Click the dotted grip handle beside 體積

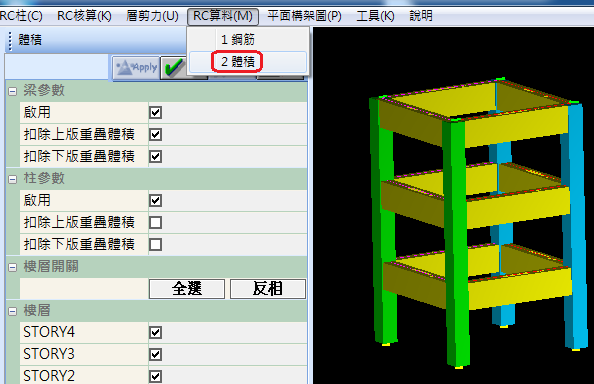click(10, 41)
